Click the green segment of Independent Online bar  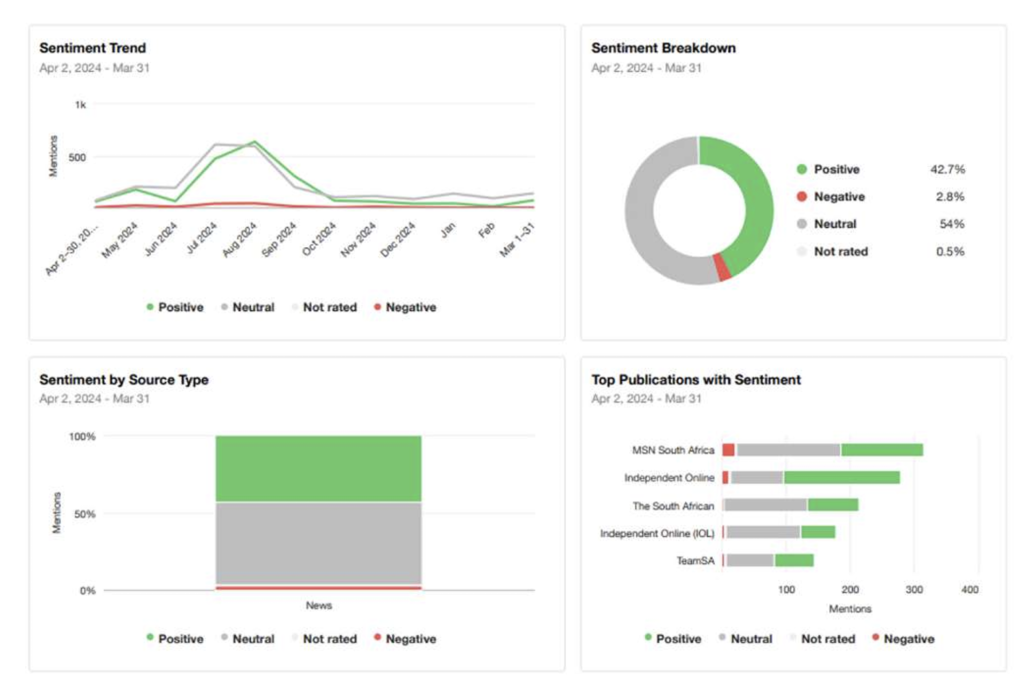[x=841, y=478]
